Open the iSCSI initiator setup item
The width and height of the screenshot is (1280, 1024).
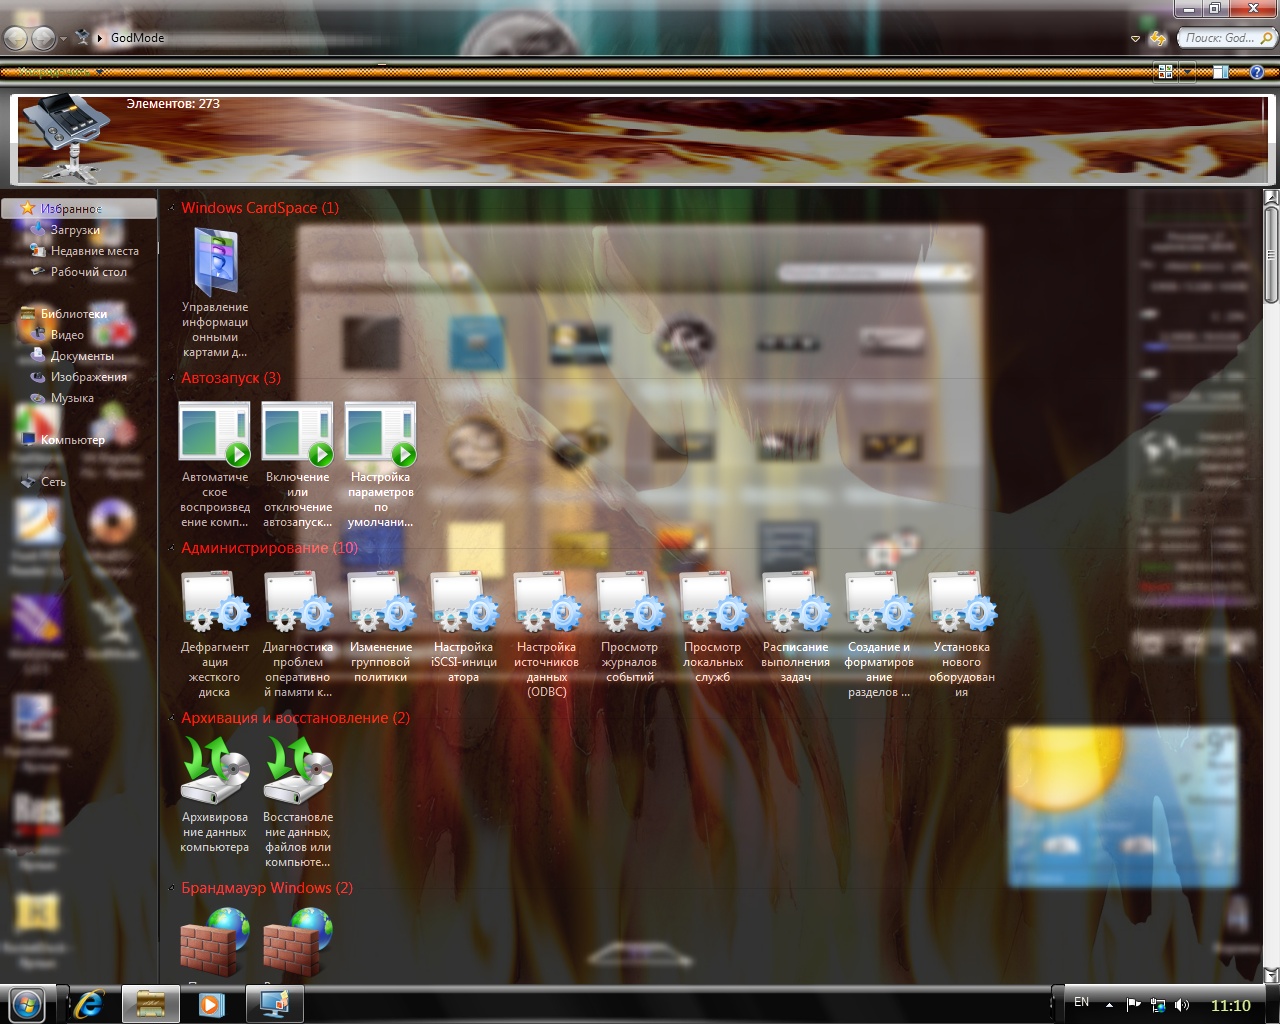[x=464, y=628]
